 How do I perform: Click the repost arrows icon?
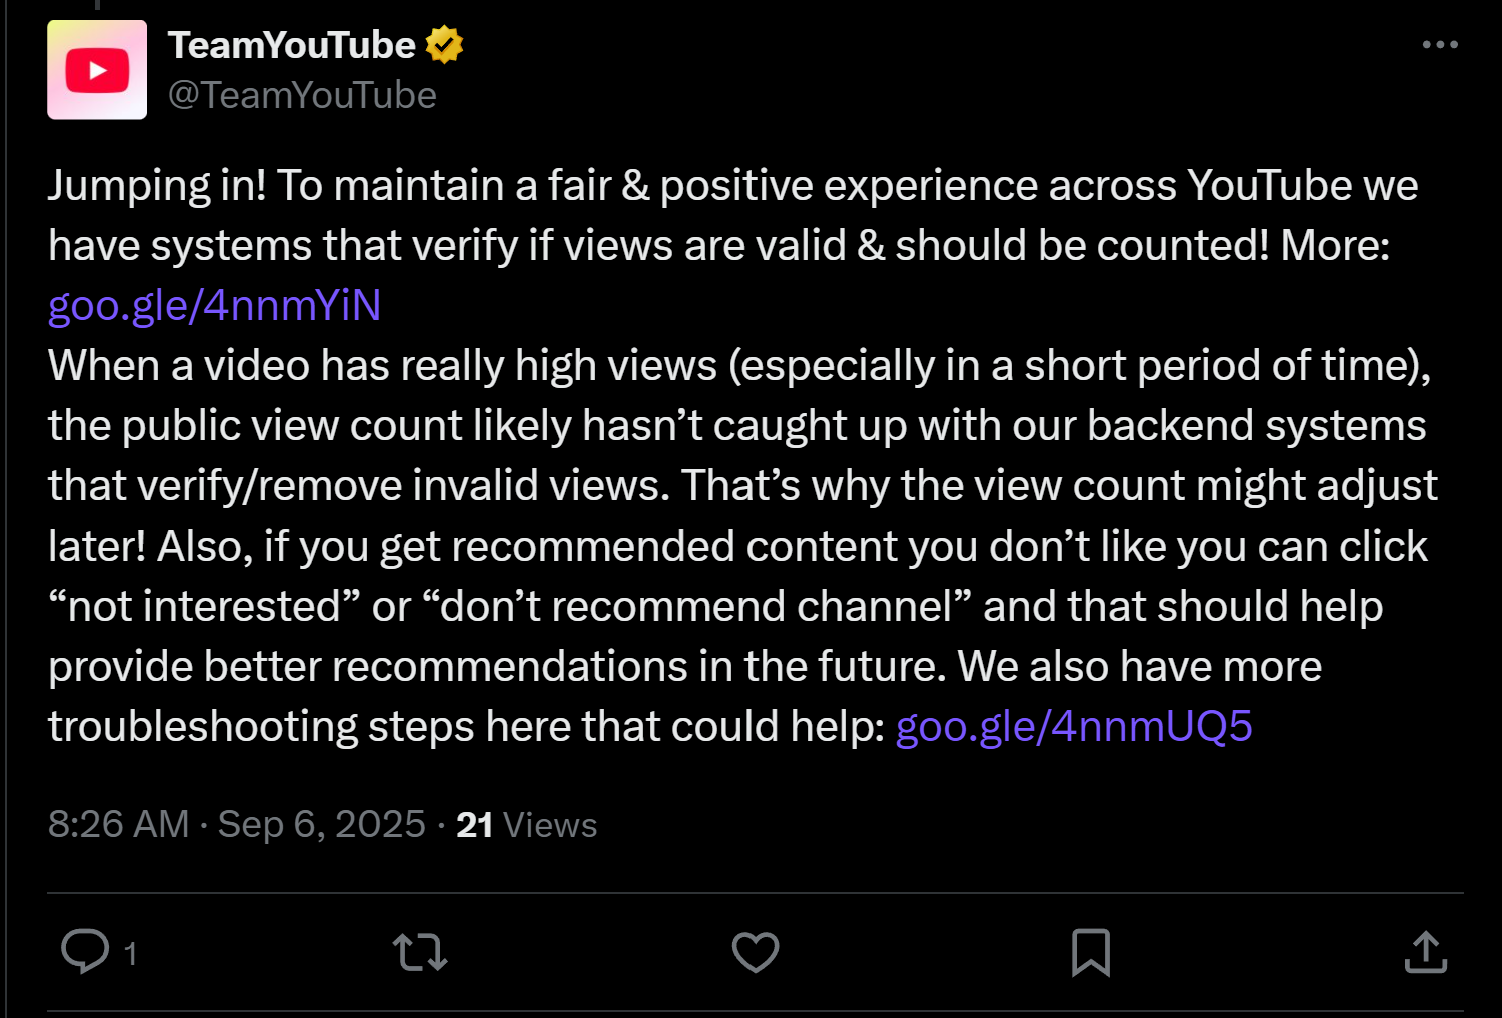point(420,952)
